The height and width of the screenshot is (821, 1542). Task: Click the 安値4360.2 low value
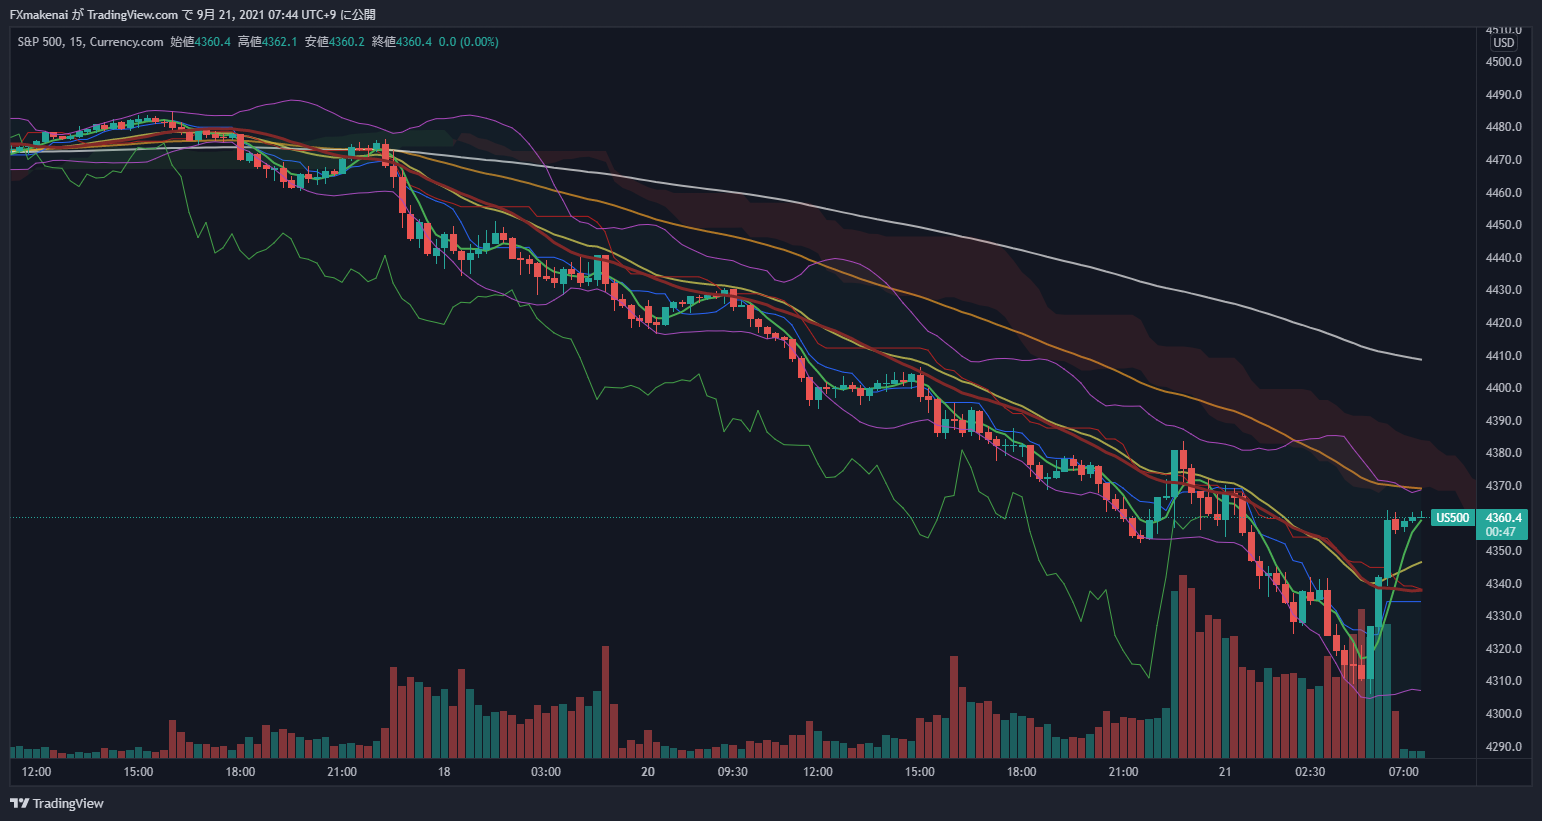(335, 42)
